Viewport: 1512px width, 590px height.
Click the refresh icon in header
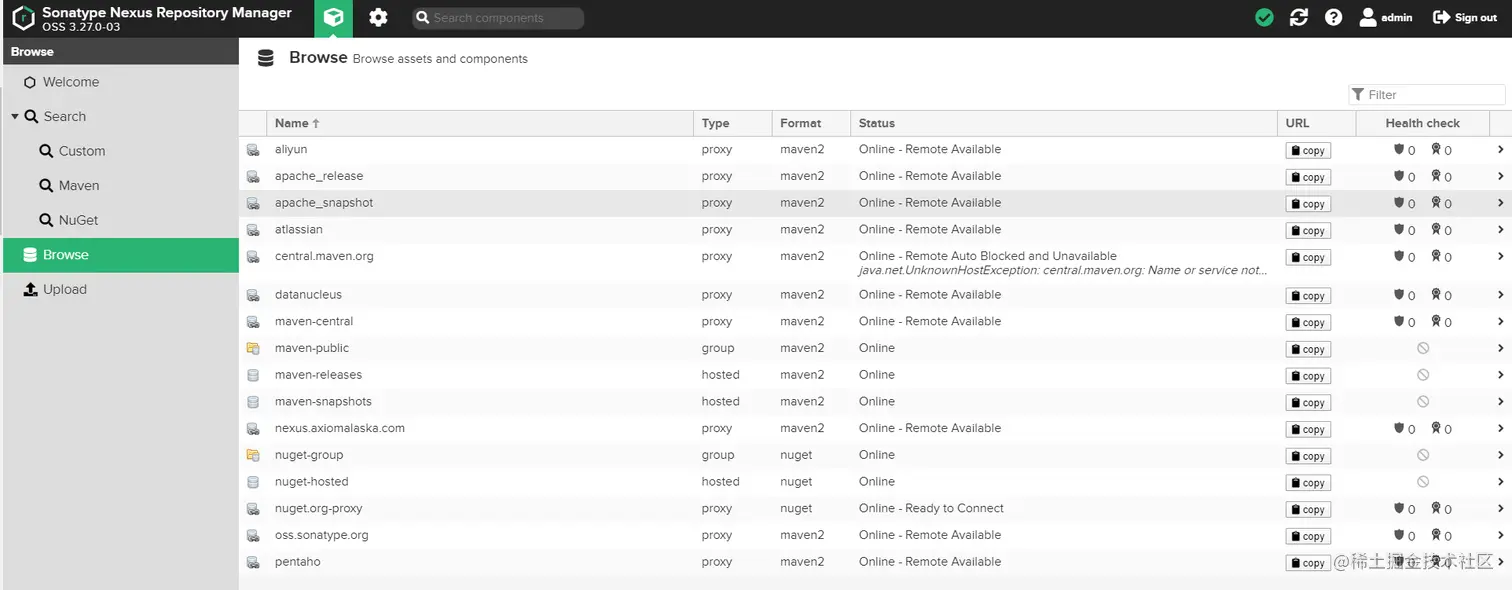click(1299, 17)
